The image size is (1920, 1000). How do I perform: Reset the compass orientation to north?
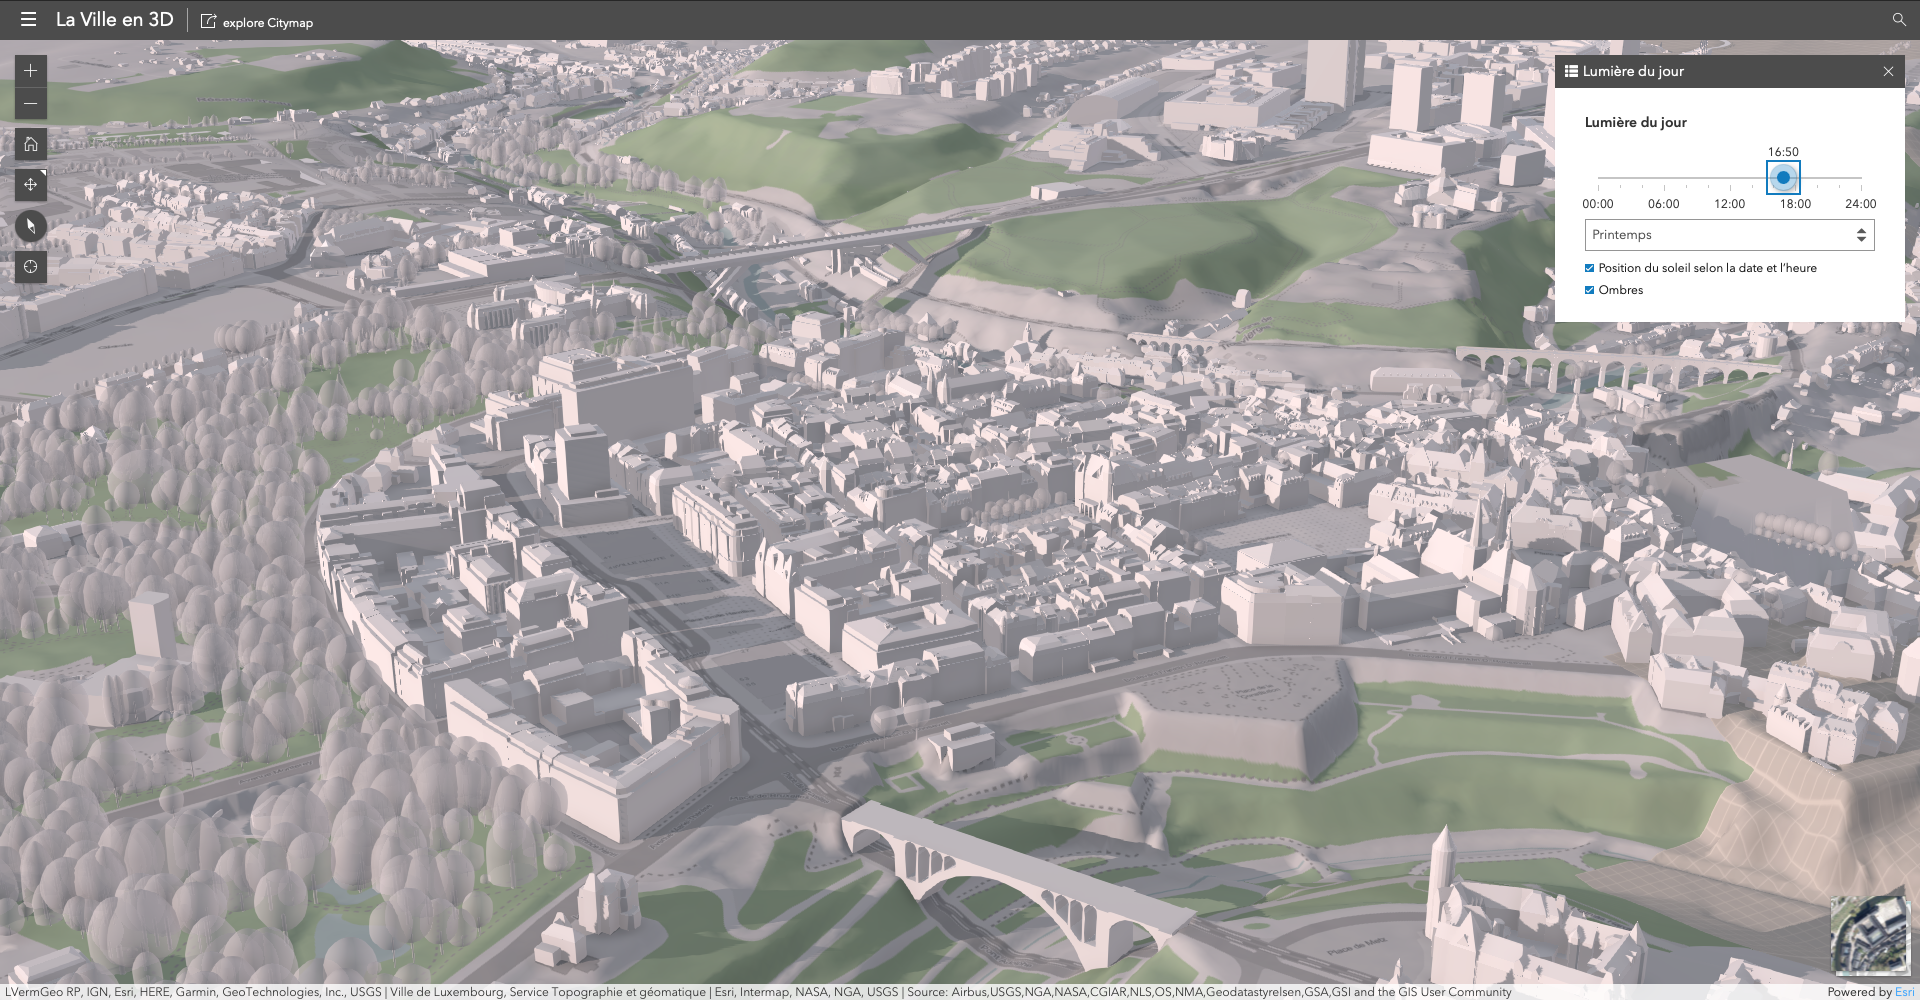point(31,226)
